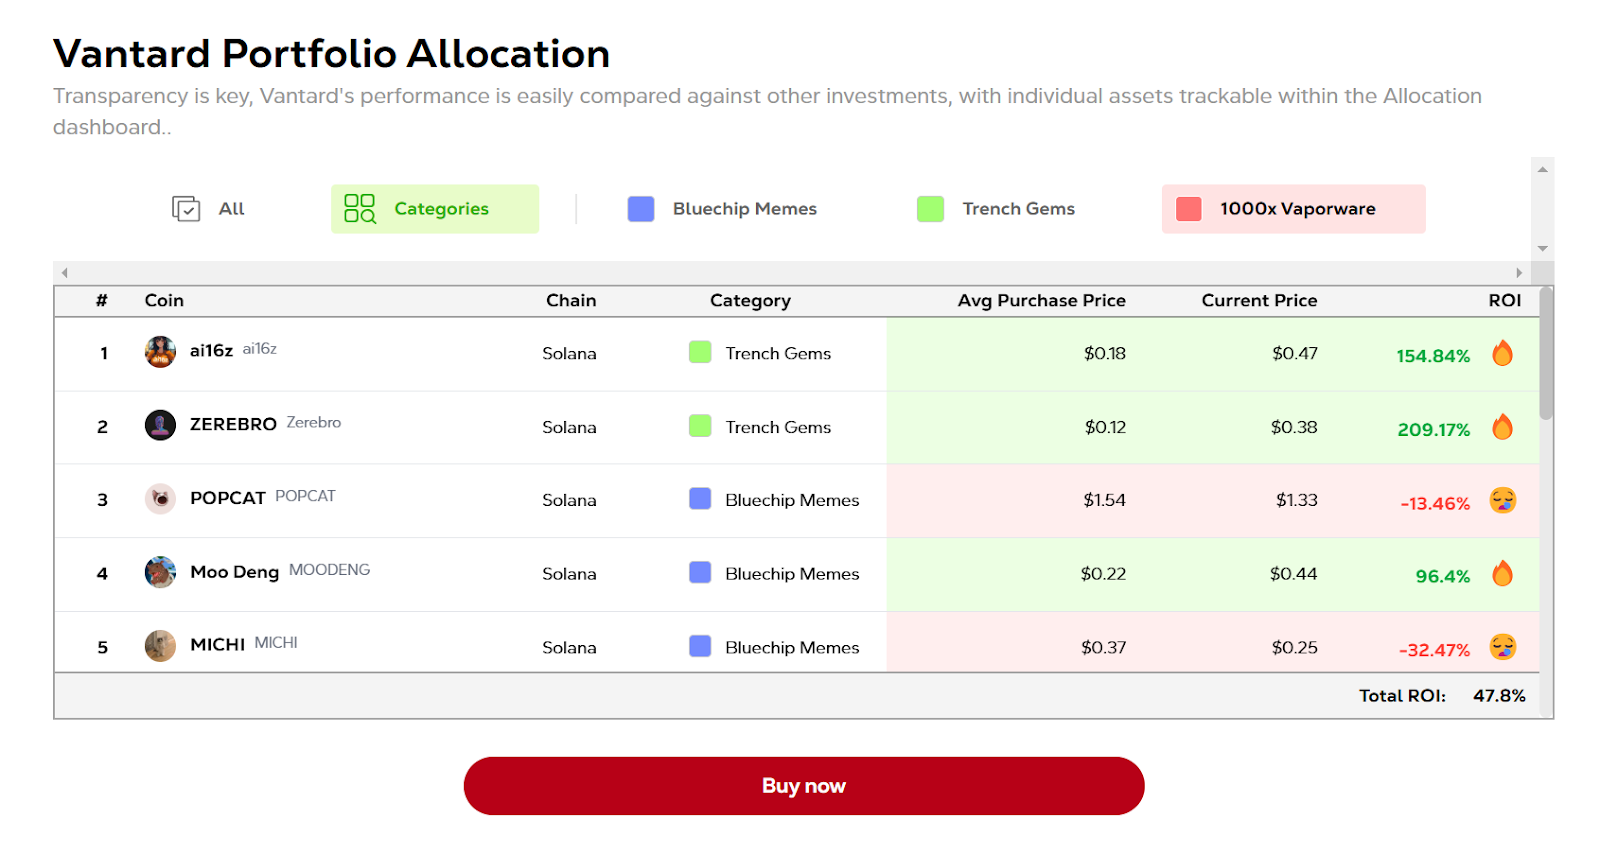Click the $0.44 current price

pos(1294,574)
